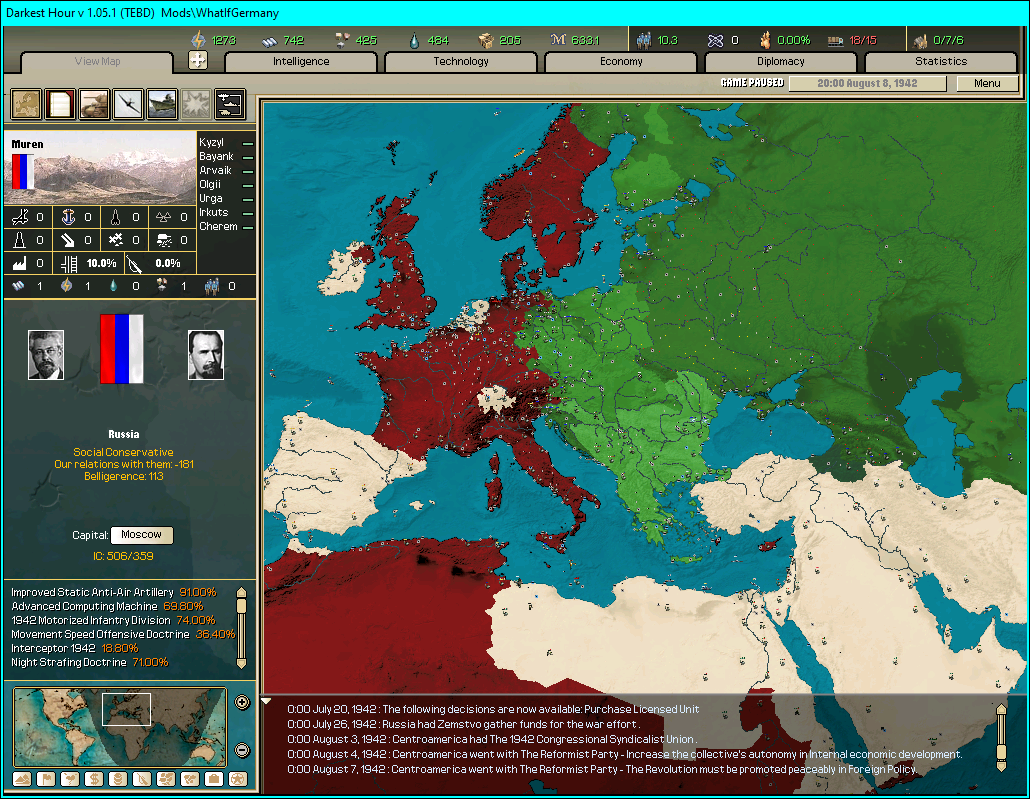This screenshot has height=799, width=1030.
Task: Open the land units tank icon
Action: point(95,104)
